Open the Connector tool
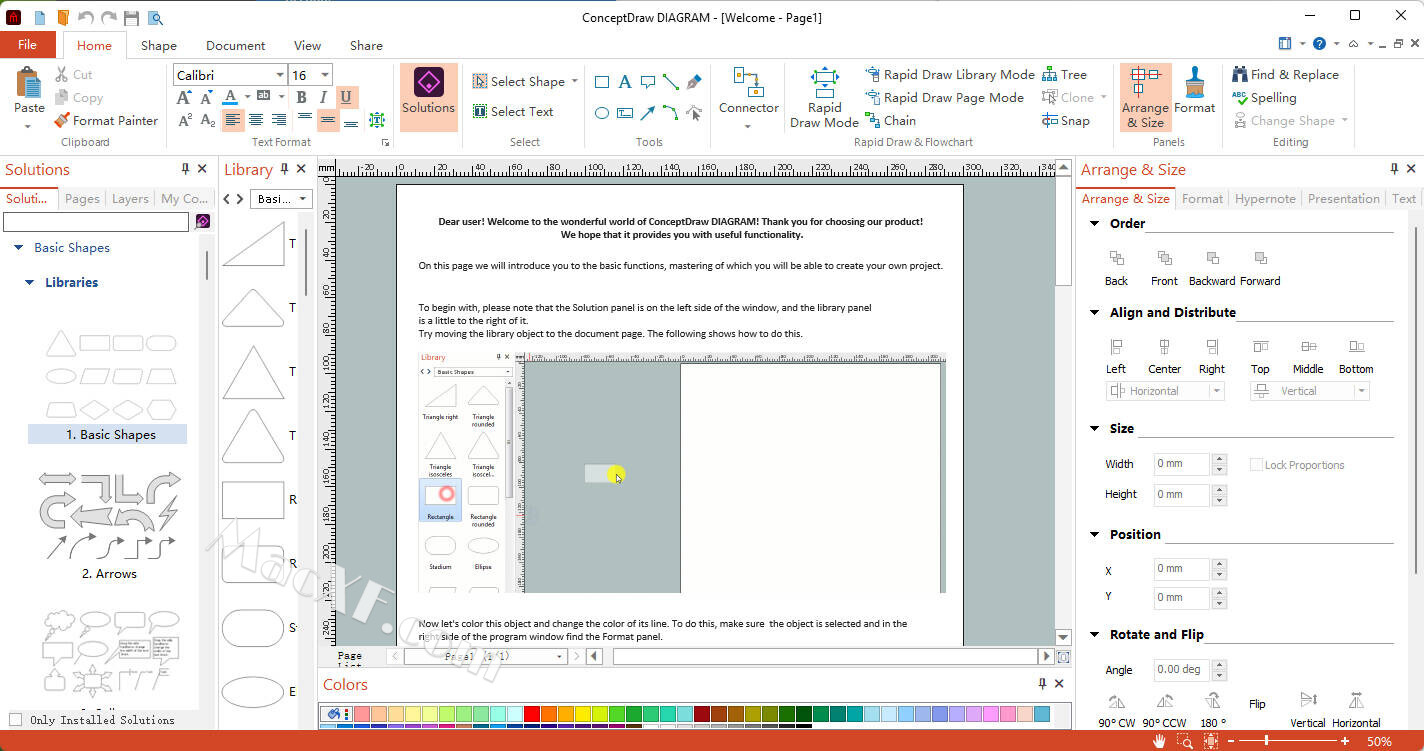This screenshot has width=1424, height=751. pos(748,92)
